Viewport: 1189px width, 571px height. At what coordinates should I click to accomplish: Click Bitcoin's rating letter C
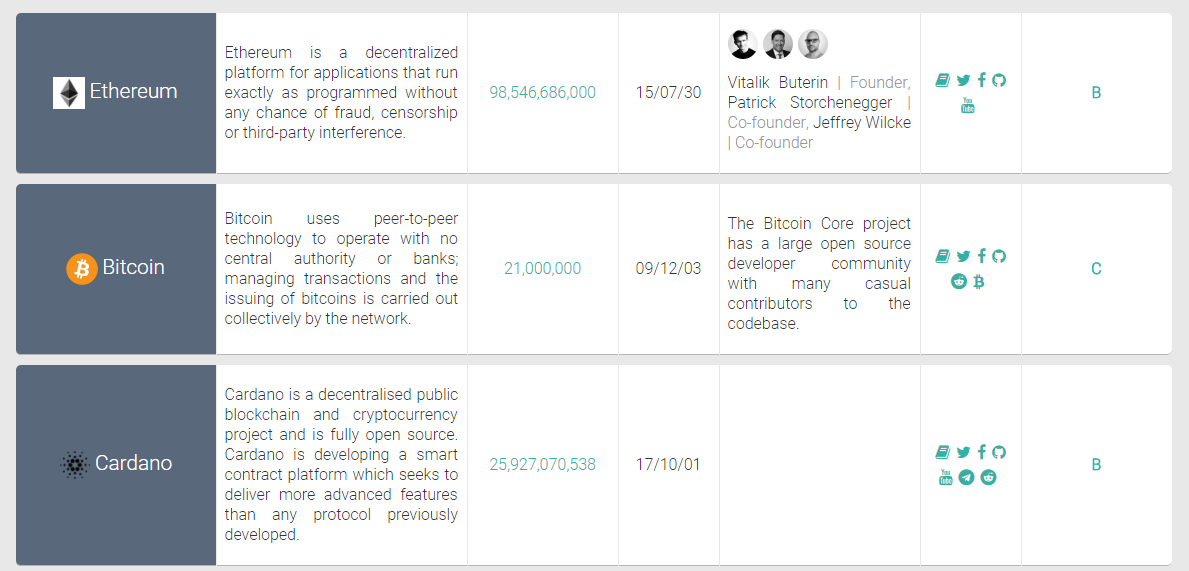[x=1096, y=269]
